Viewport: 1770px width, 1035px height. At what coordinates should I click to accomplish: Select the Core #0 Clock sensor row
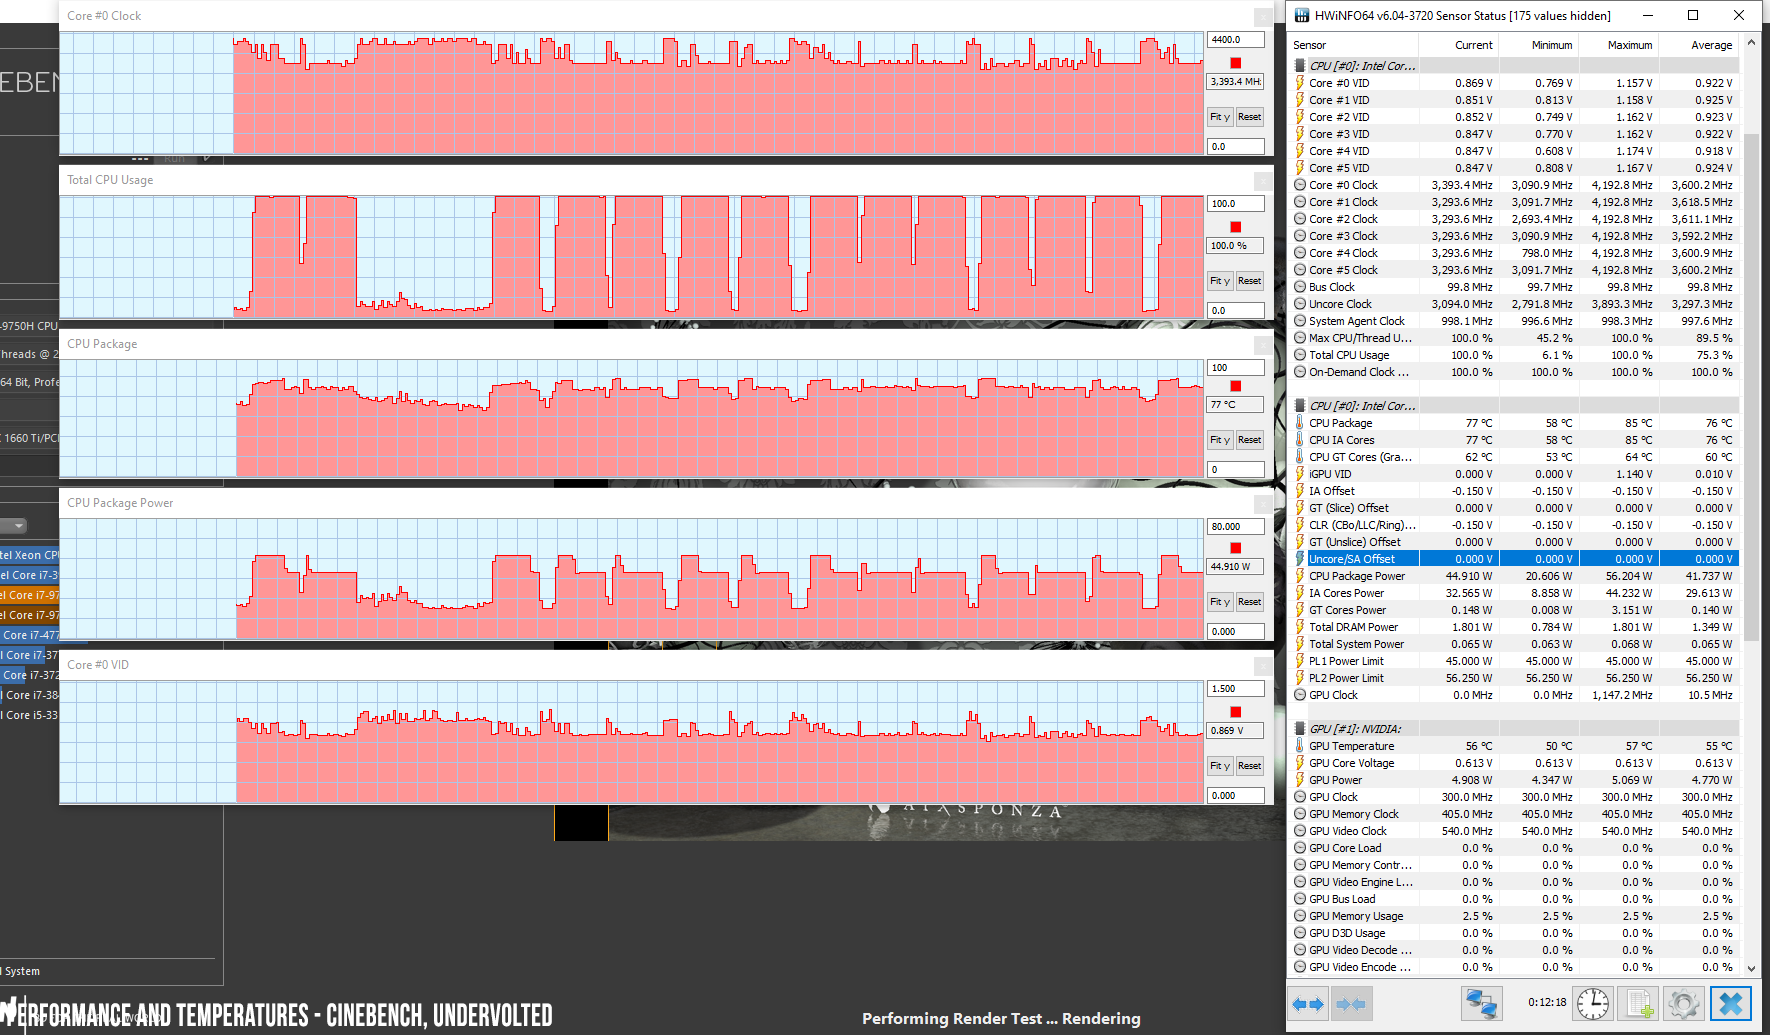(x=1514, y=185)
